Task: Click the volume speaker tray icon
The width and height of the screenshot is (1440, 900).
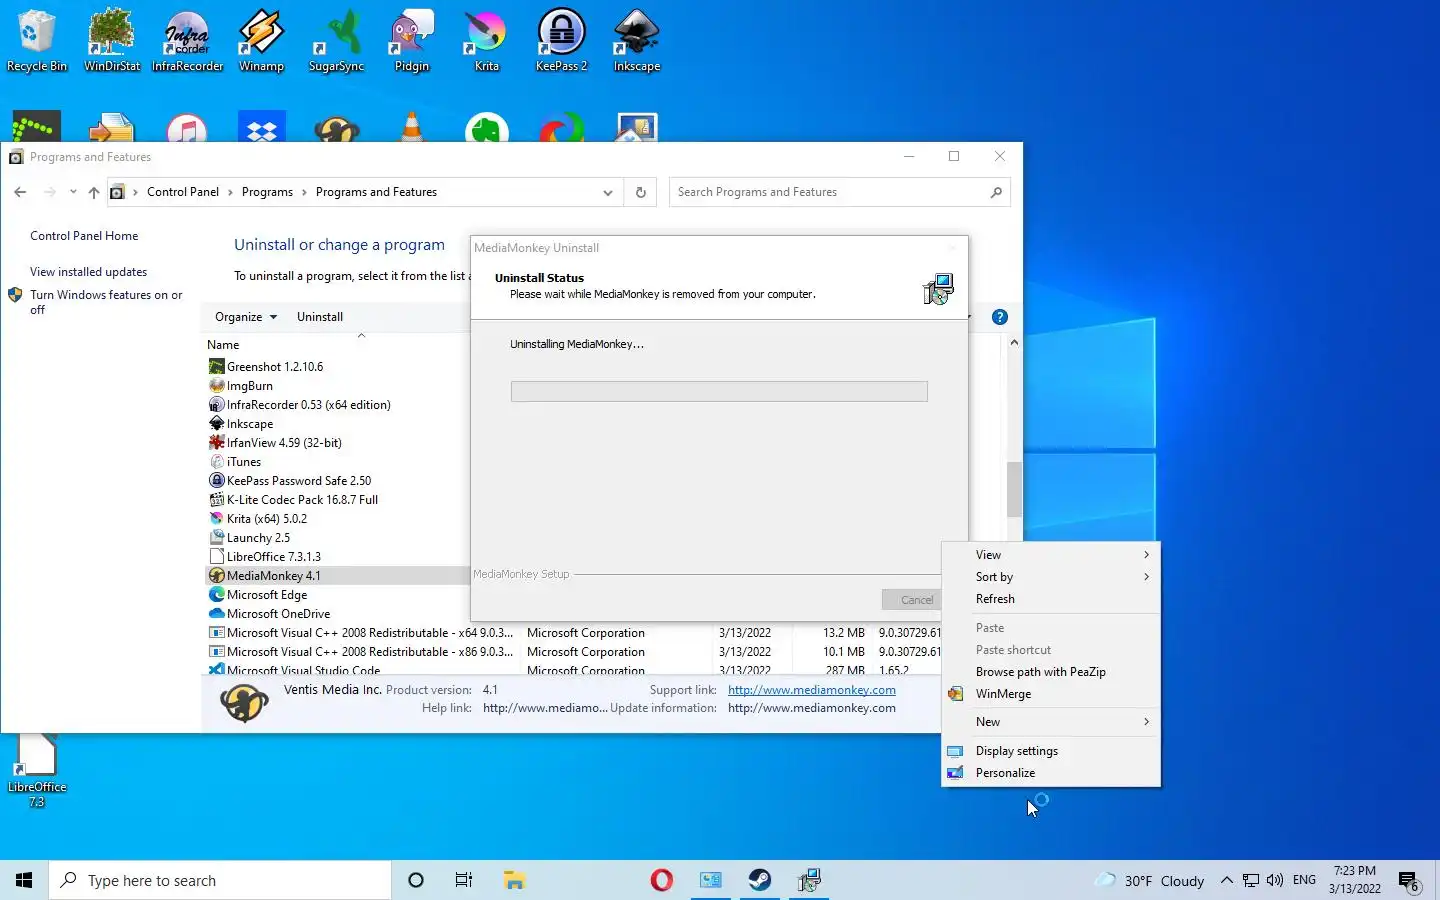Action: tap(1274, 880)
